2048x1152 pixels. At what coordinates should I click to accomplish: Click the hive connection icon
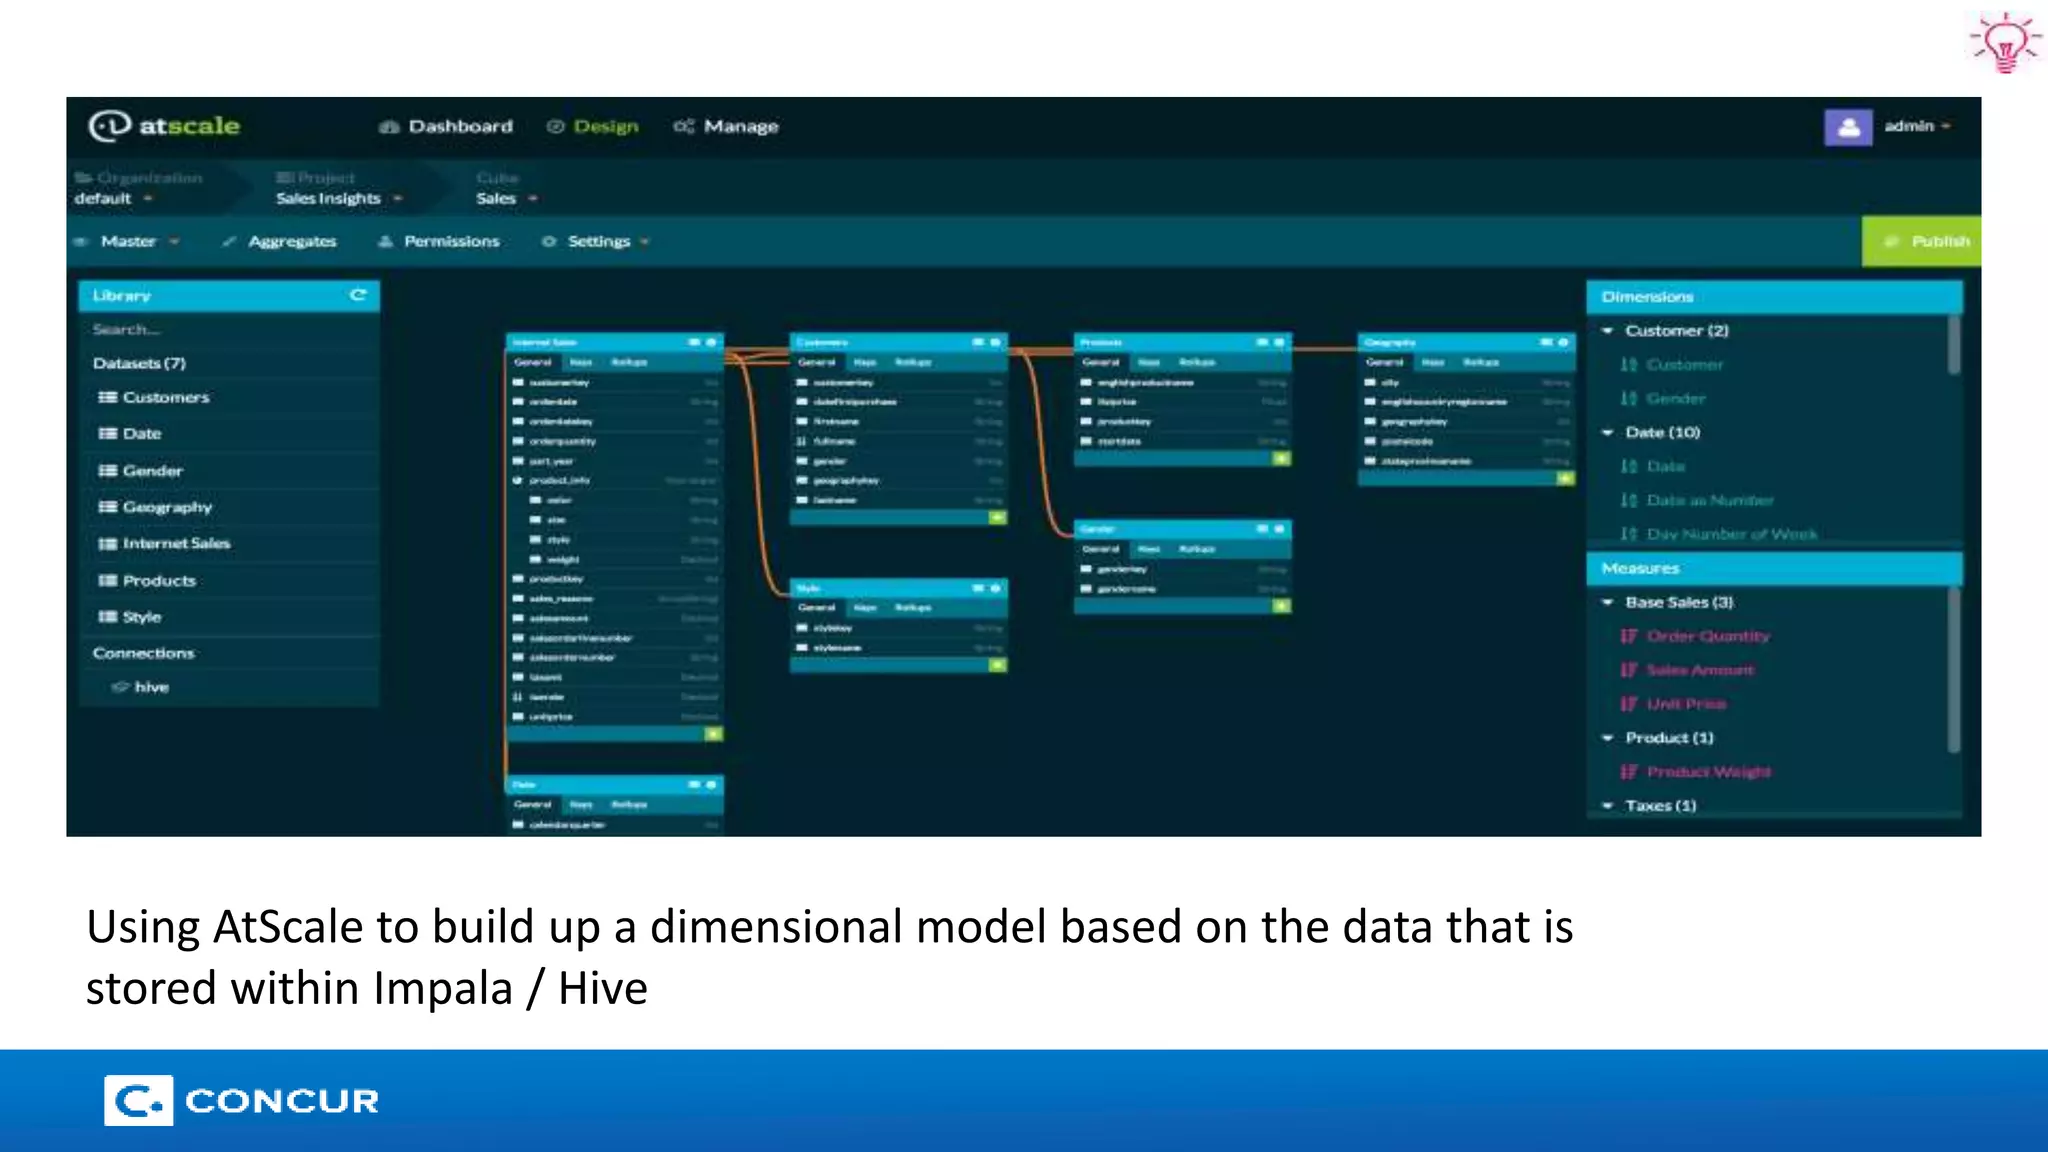click(x=120, y=687)
